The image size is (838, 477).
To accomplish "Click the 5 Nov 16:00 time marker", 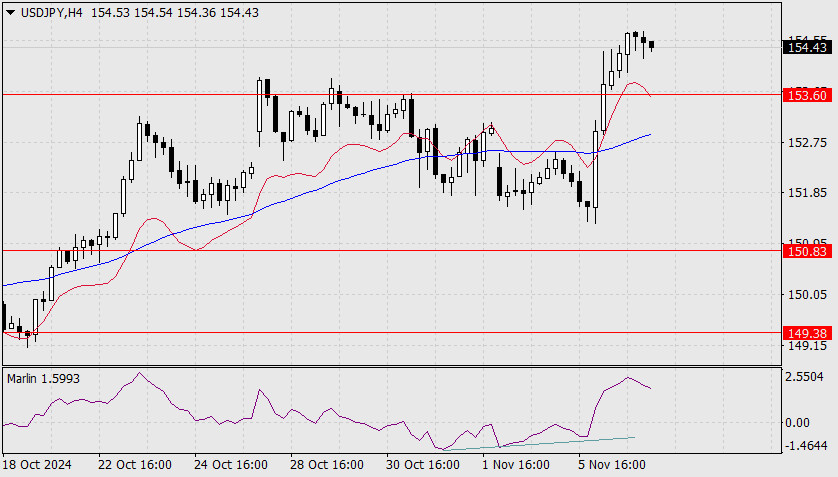I will tap(612, 465).
